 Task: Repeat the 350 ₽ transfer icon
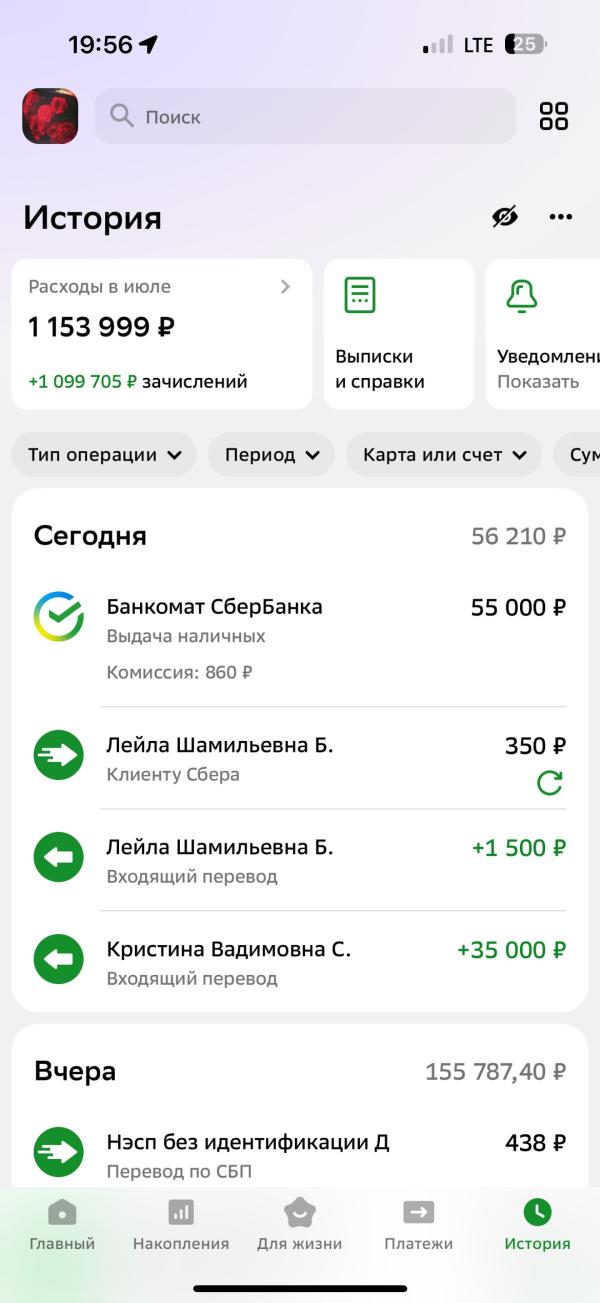pyautogui.click(x=550, y=783)
